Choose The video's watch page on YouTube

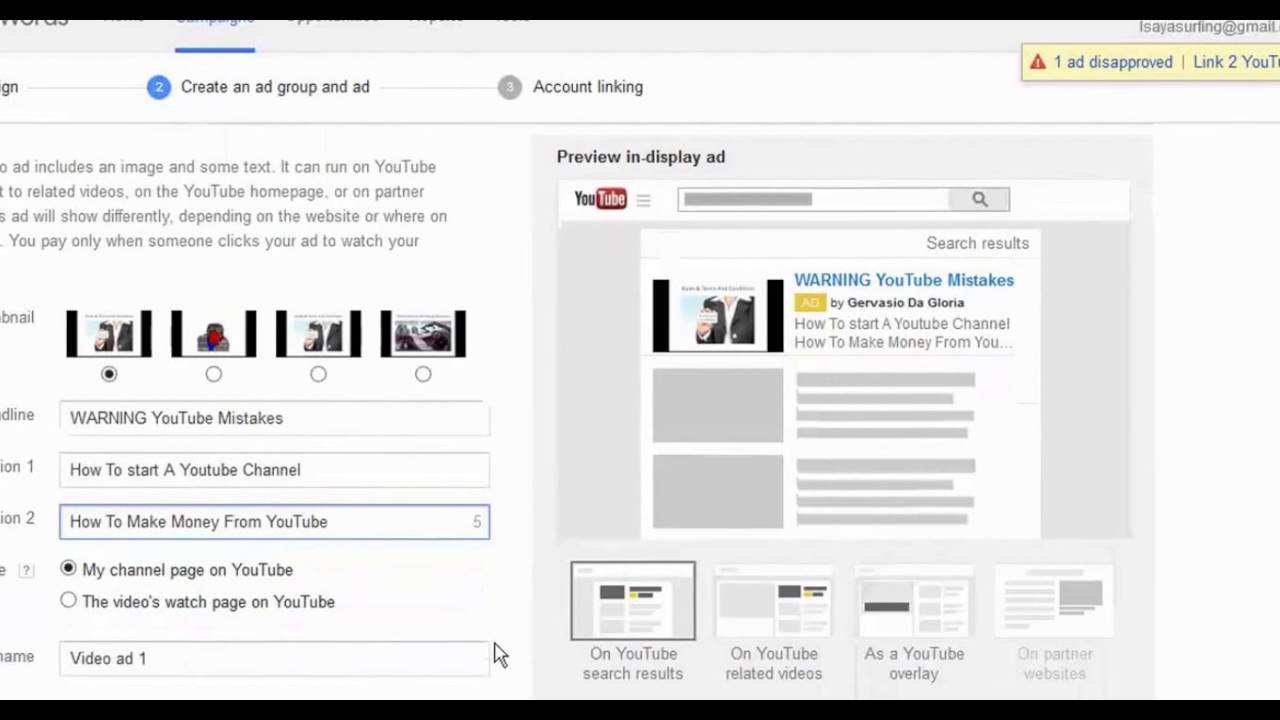click(x=68, y=600)
